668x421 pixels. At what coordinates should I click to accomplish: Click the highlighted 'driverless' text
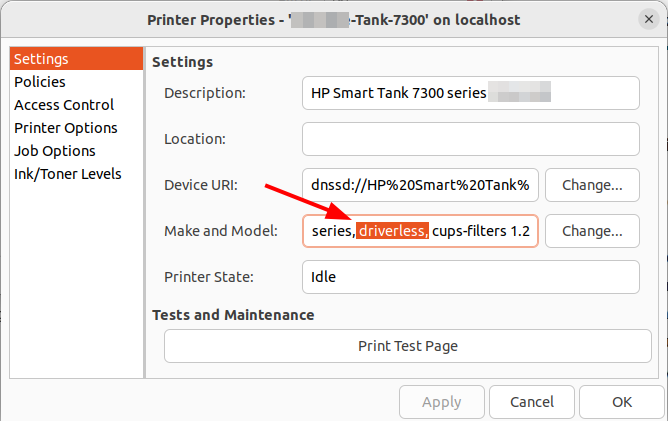[394, 231]
